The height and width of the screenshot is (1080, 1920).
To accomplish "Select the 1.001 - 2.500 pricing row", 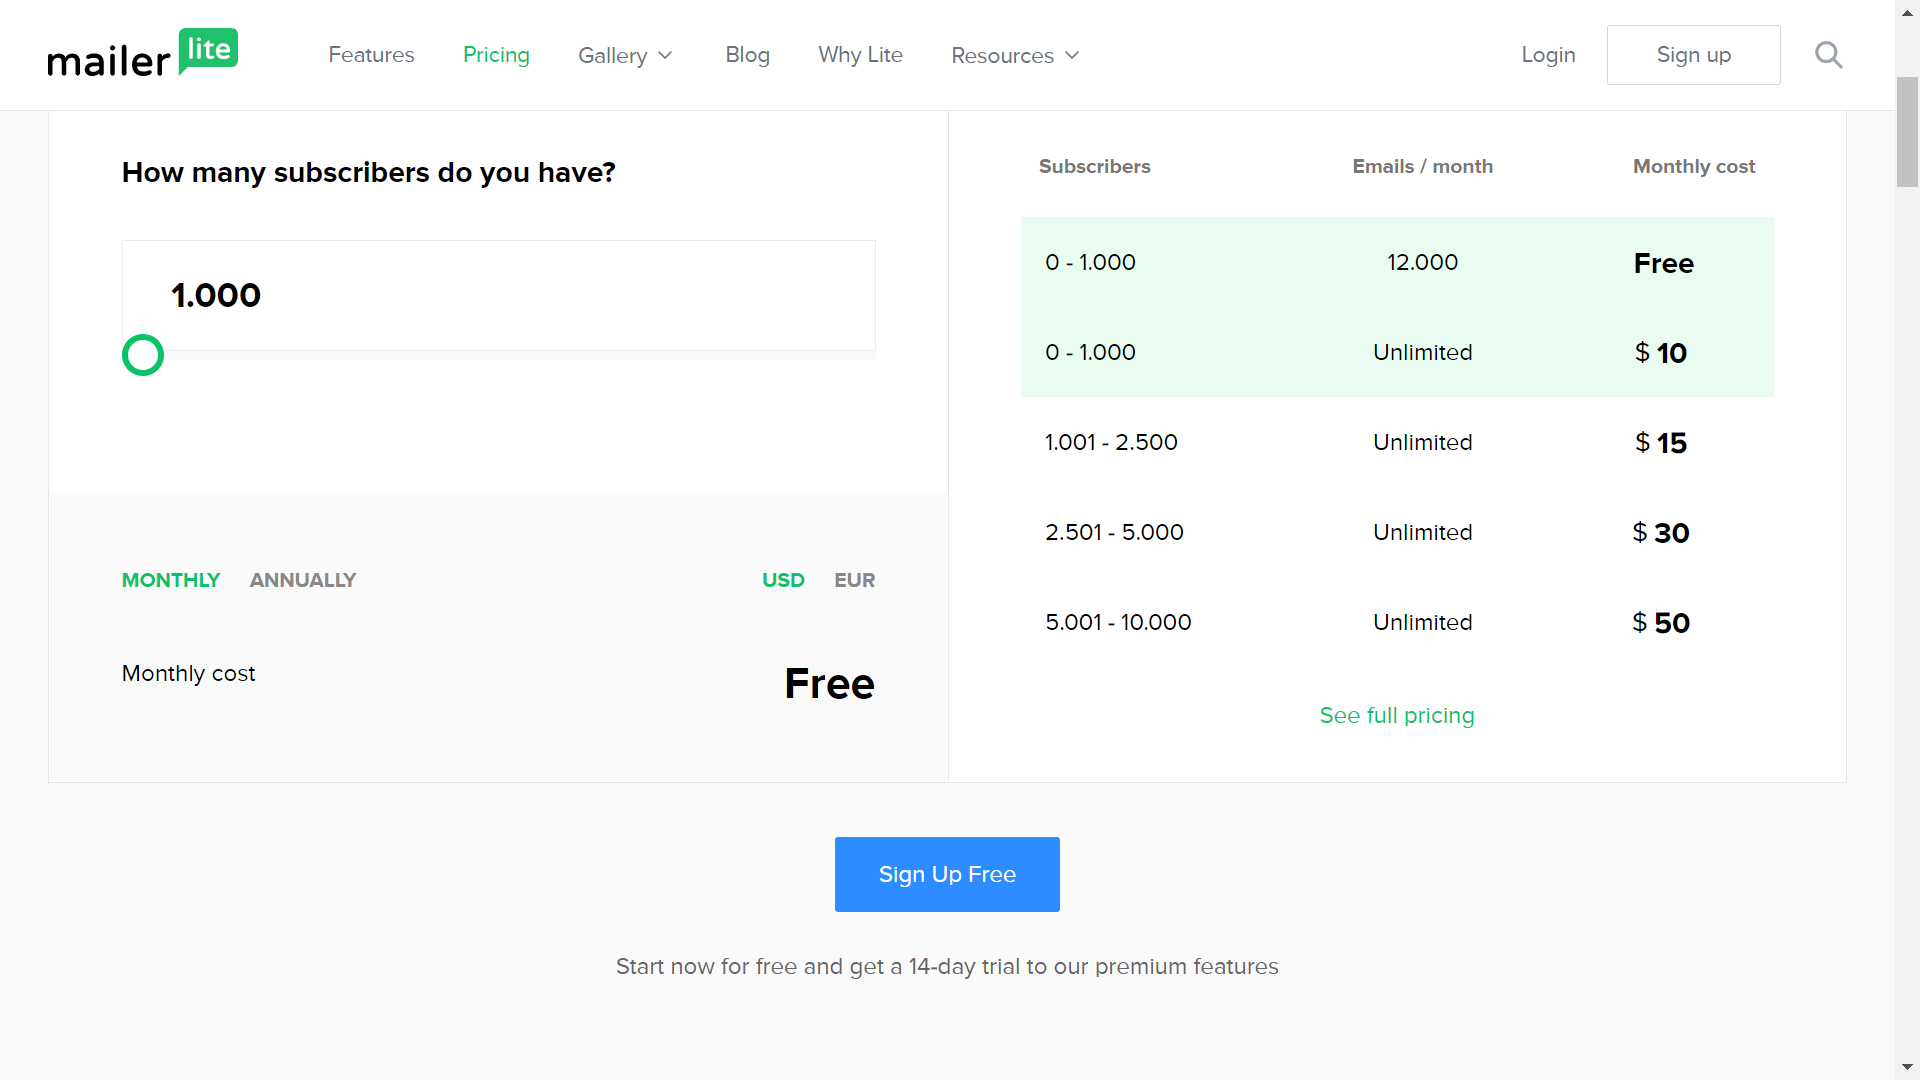I will (1397, 442).
